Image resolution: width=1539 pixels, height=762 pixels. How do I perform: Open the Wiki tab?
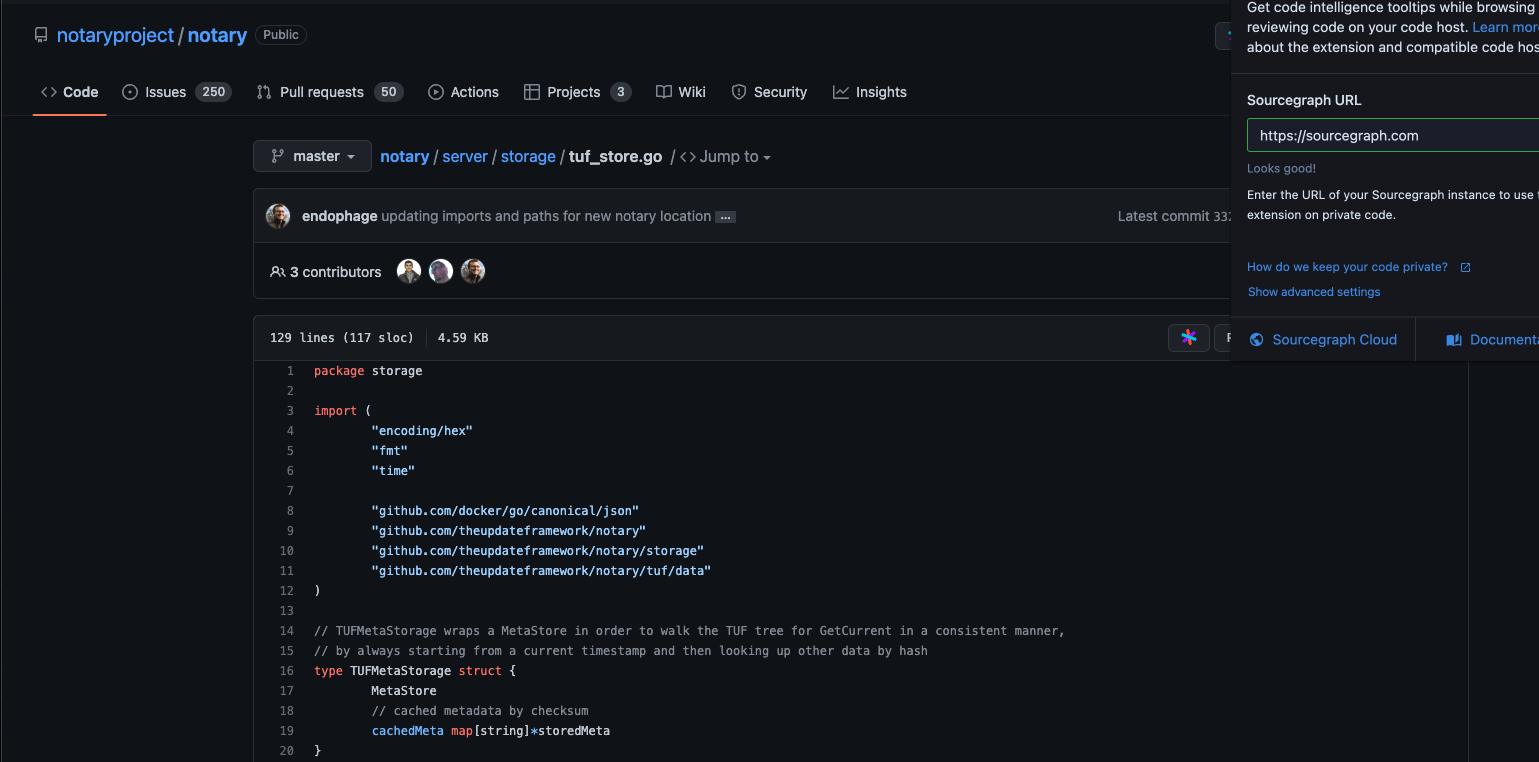click(681, 92)
